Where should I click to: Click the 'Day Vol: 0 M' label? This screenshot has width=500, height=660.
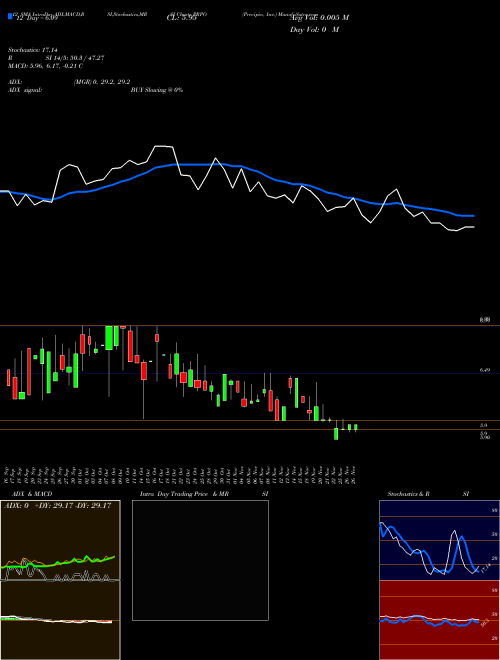coord(314,30)
